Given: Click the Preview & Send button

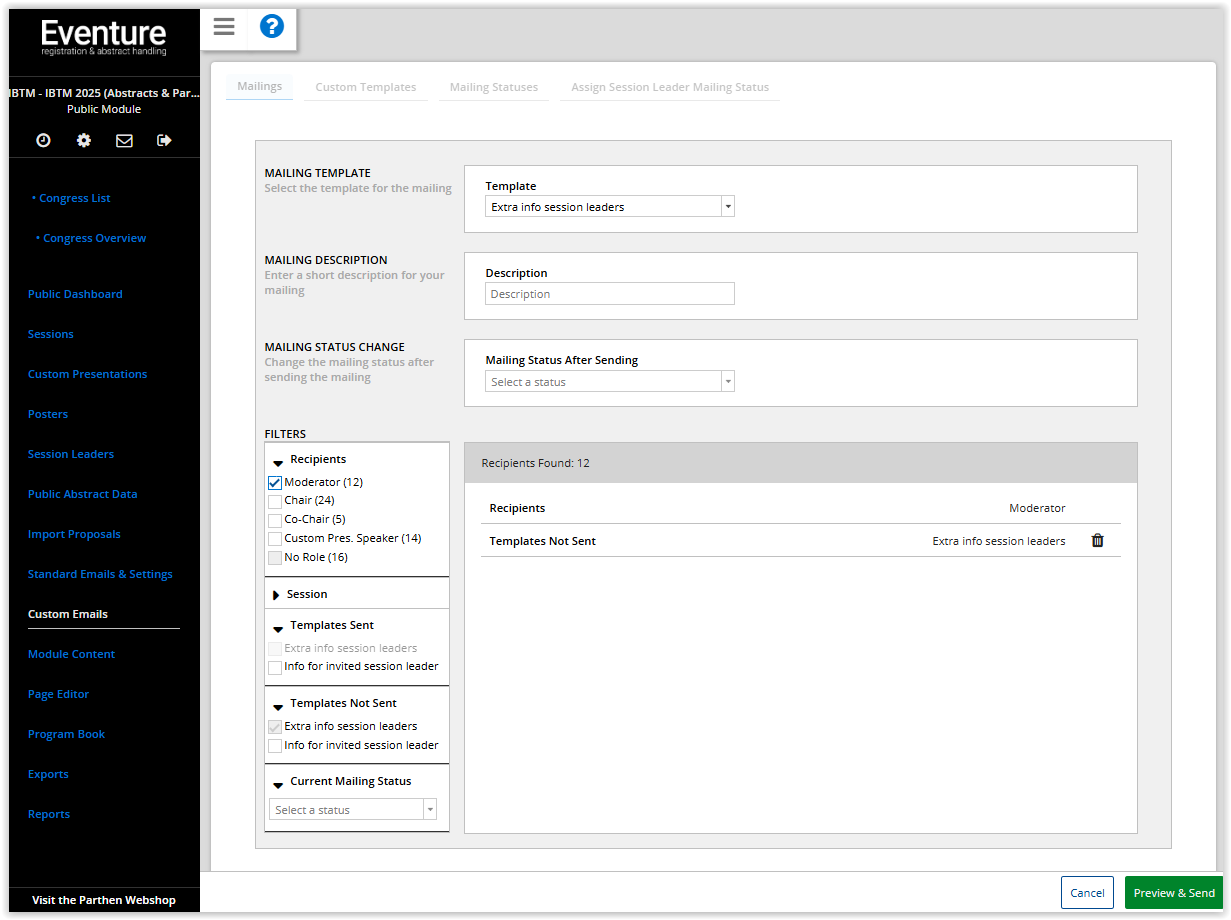Looking at the screenshot, I should point(1174,893).
